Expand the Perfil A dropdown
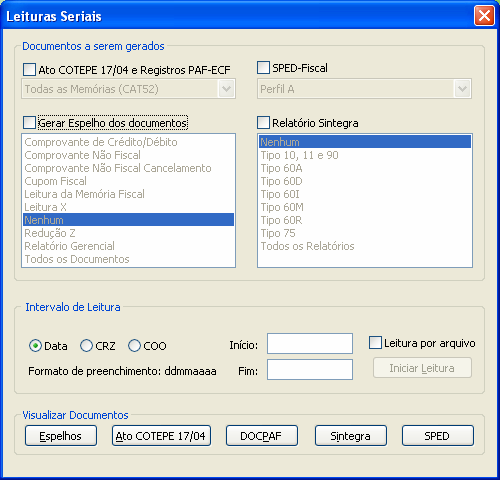 (364, 89)
